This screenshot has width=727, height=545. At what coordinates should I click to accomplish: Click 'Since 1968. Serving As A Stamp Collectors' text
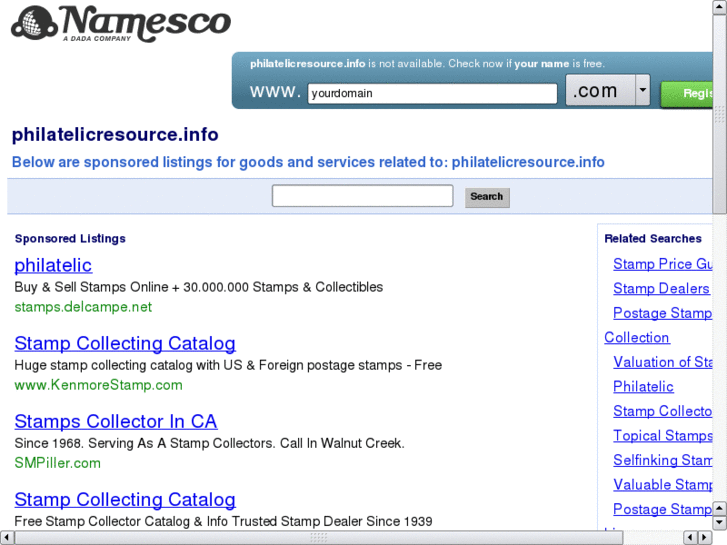(209, 443)
